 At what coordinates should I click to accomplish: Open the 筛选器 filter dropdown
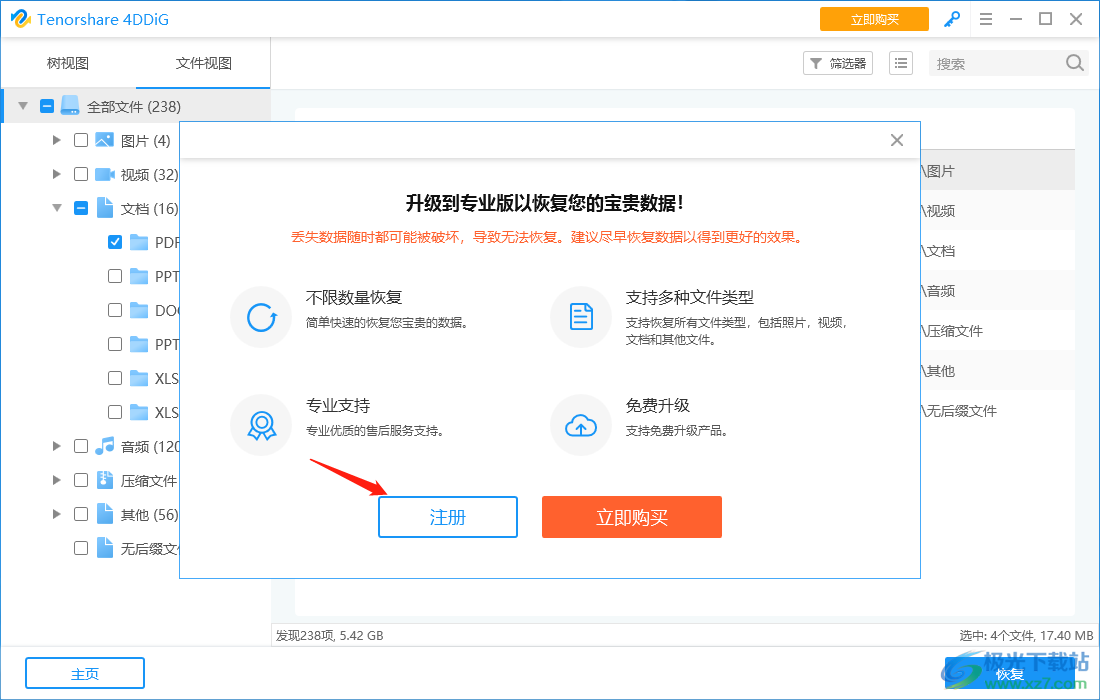coord(838,63)
